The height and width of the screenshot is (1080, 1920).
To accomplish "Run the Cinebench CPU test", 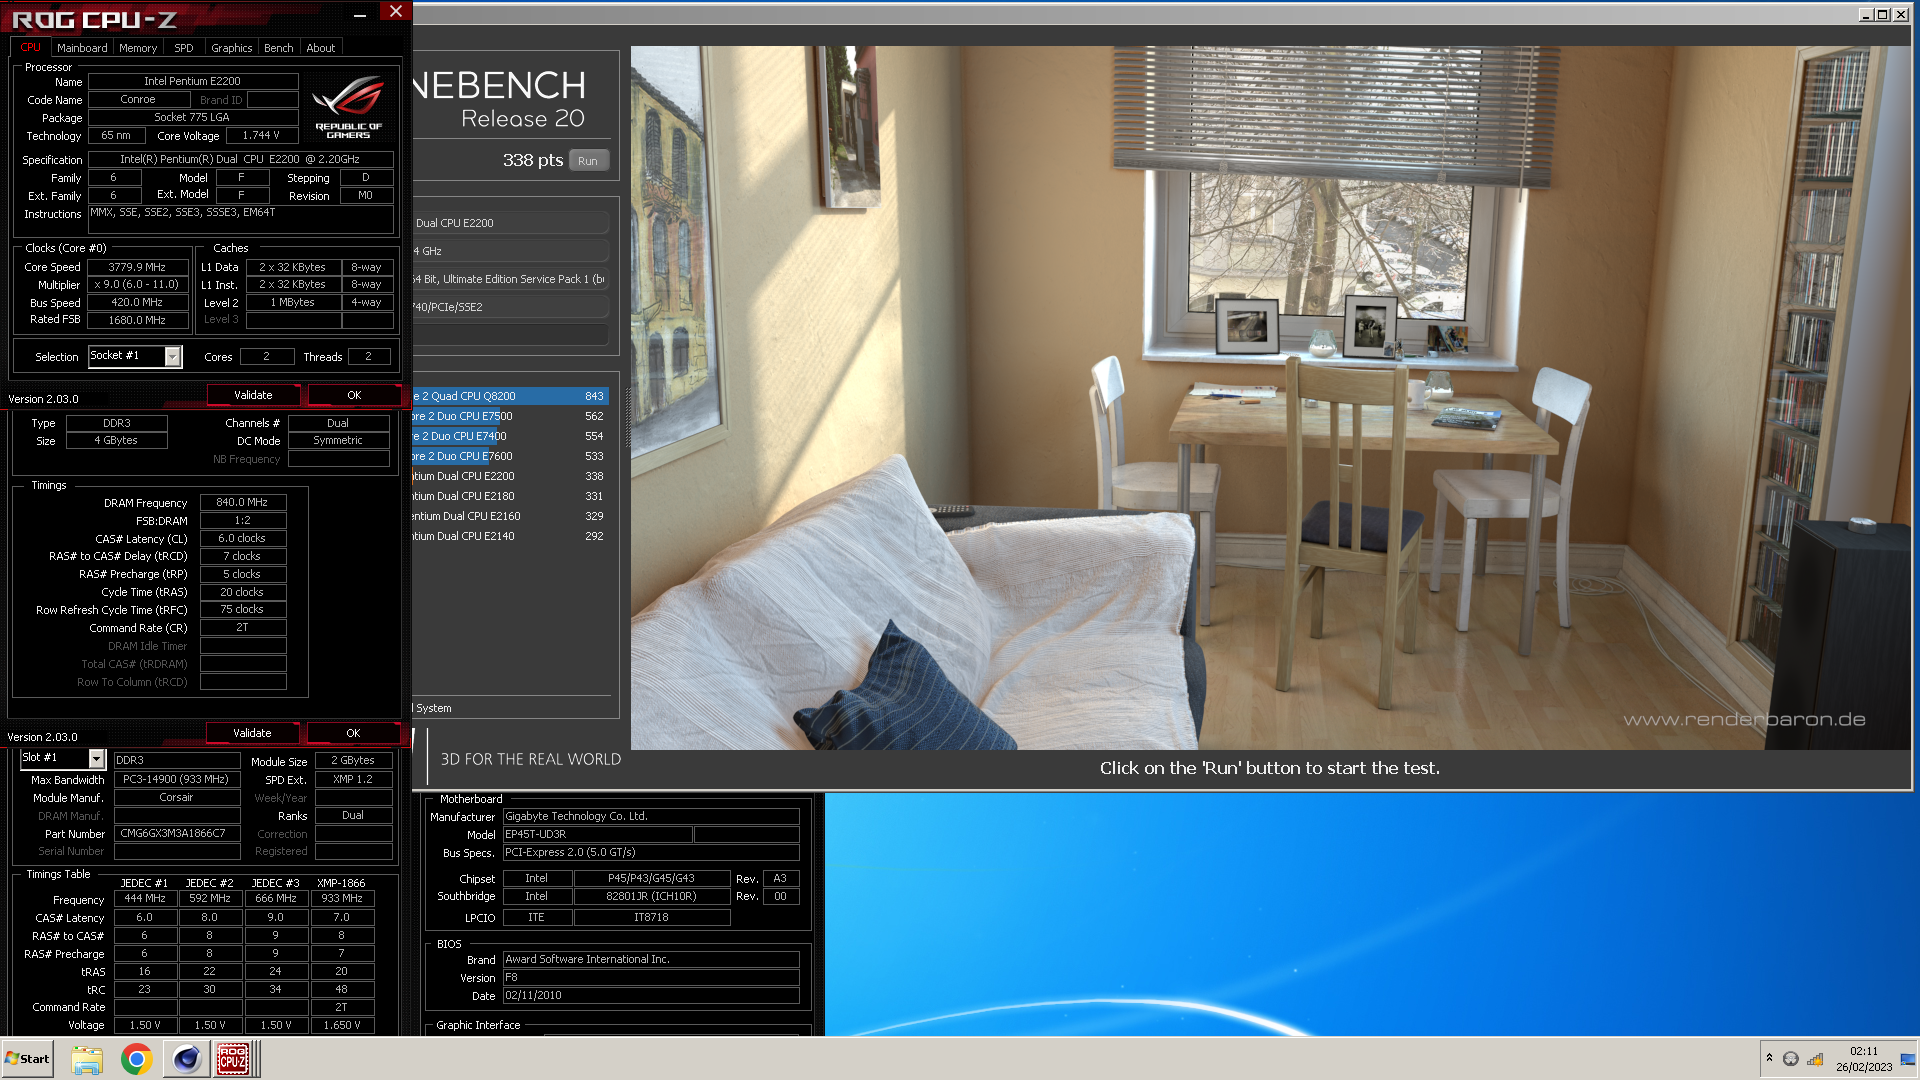I will click(588, 161).
